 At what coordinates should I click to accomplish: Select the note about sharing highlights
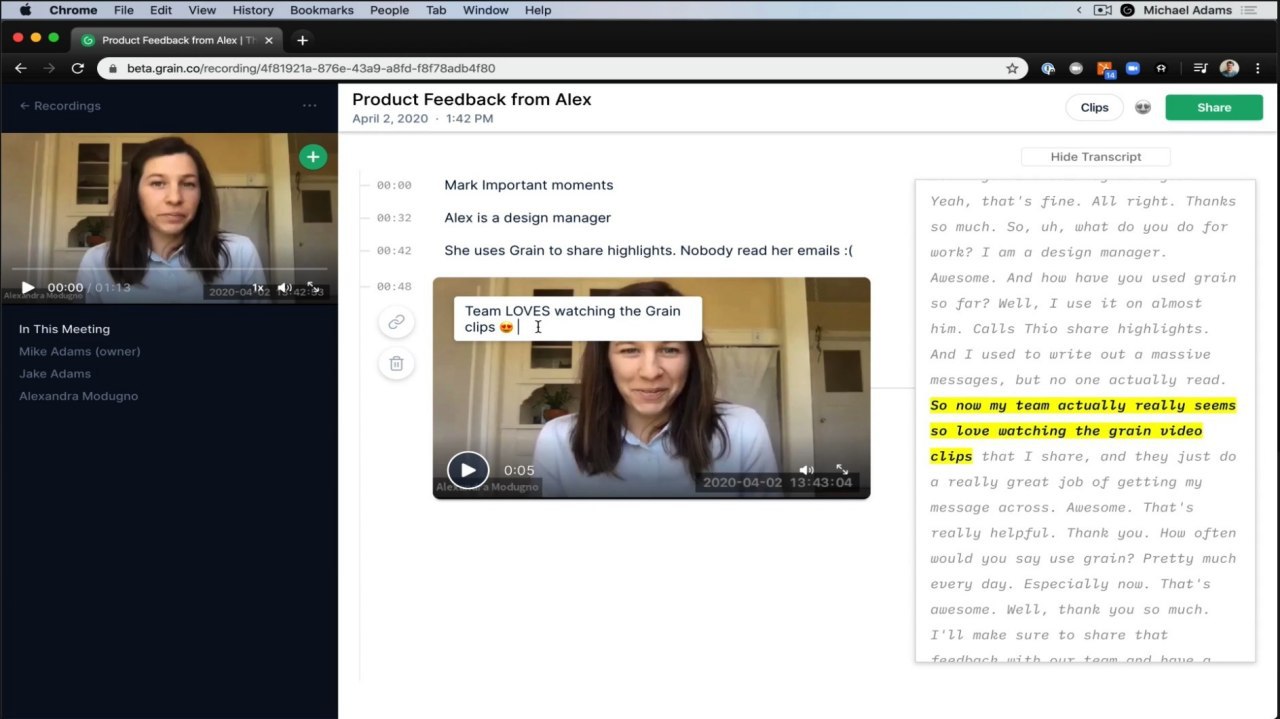(648, 251)
